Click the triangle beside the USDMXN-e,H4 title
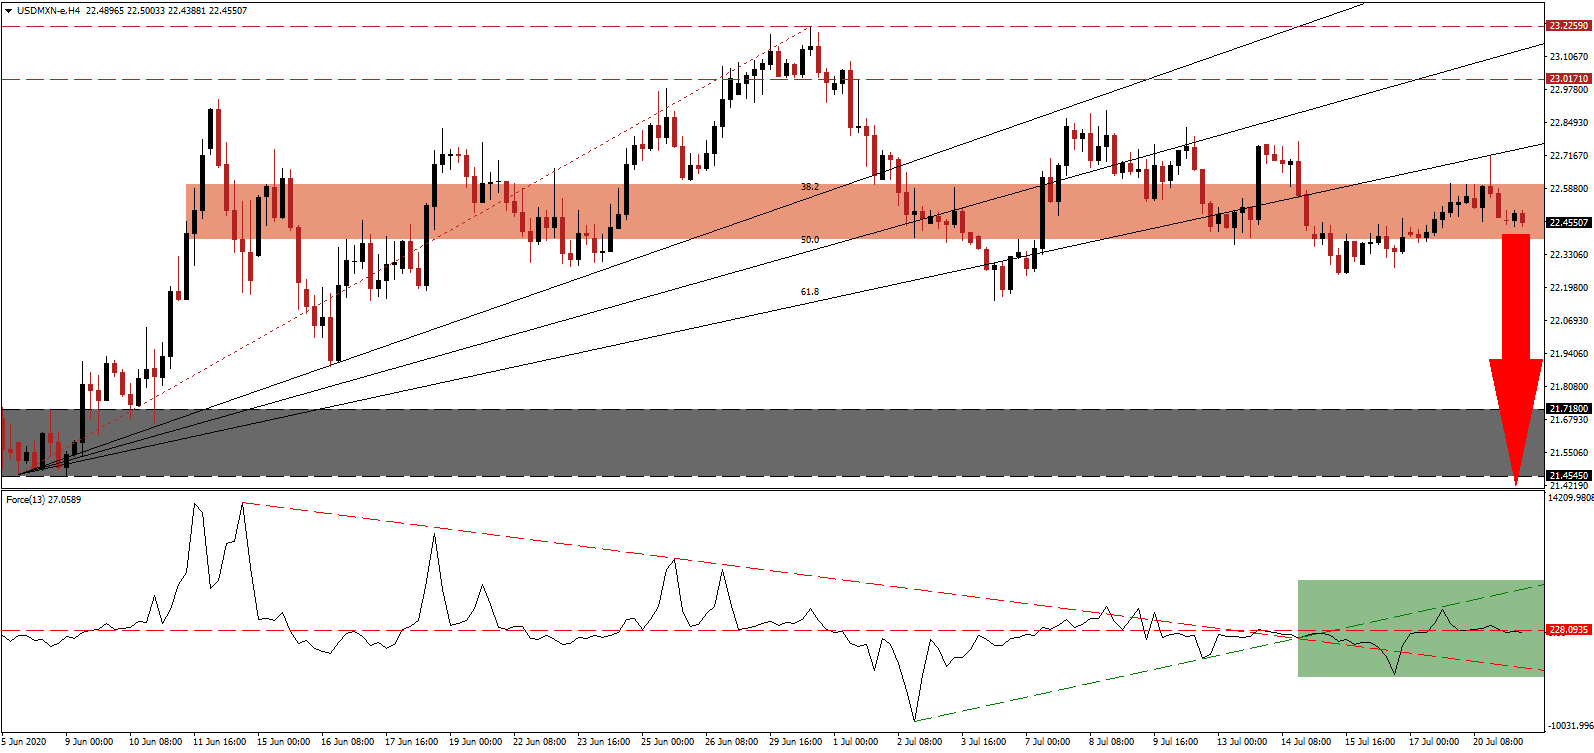This screenshot has height=753, width=1594. [8, 11]
